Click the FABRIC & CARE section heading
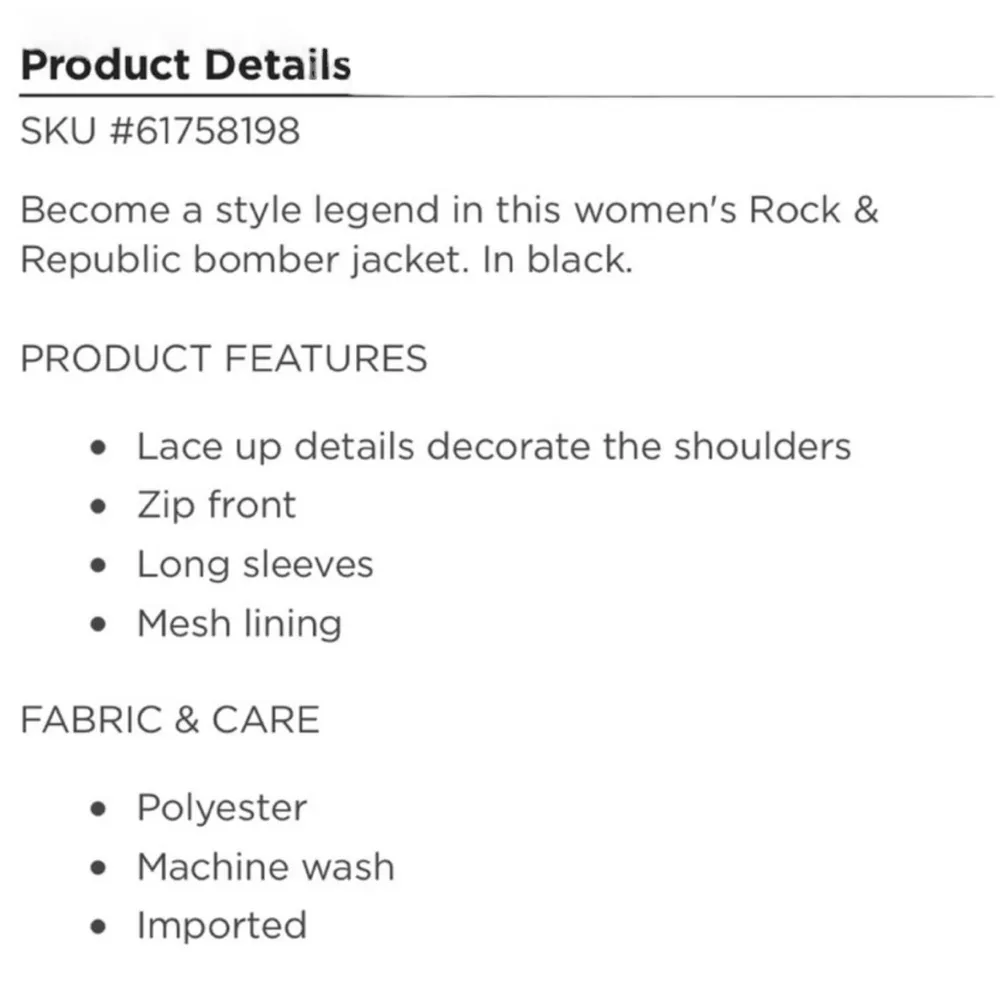Screen dimensions: 1000x1000 pos(170,720)
